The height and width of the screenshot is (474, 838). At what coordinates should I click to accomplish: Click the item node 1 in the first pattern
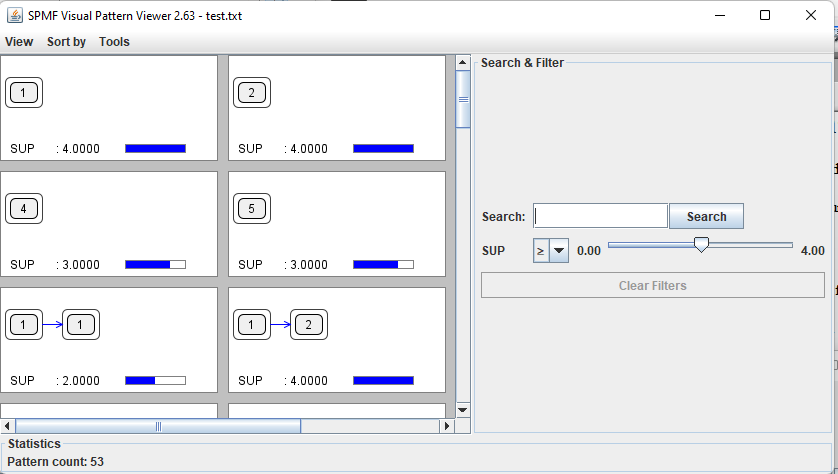24,94
